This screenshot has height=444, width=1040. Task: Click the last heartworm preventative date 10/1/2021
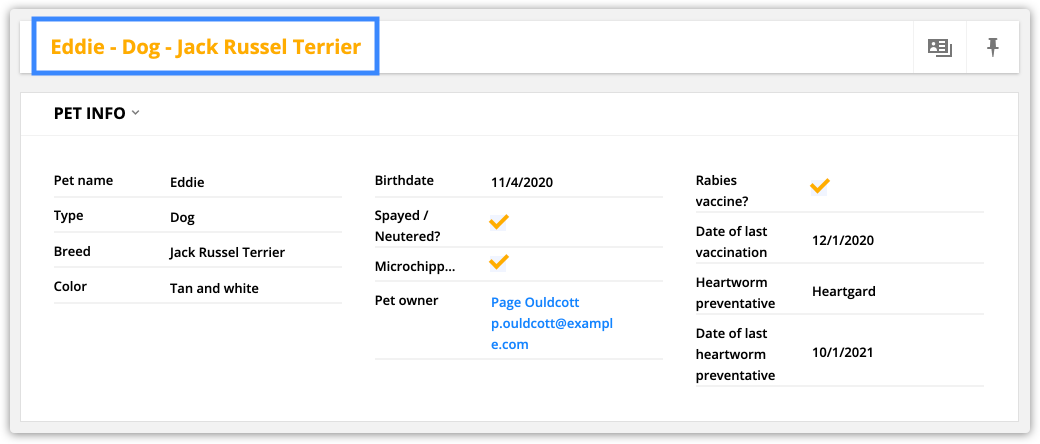842,352
